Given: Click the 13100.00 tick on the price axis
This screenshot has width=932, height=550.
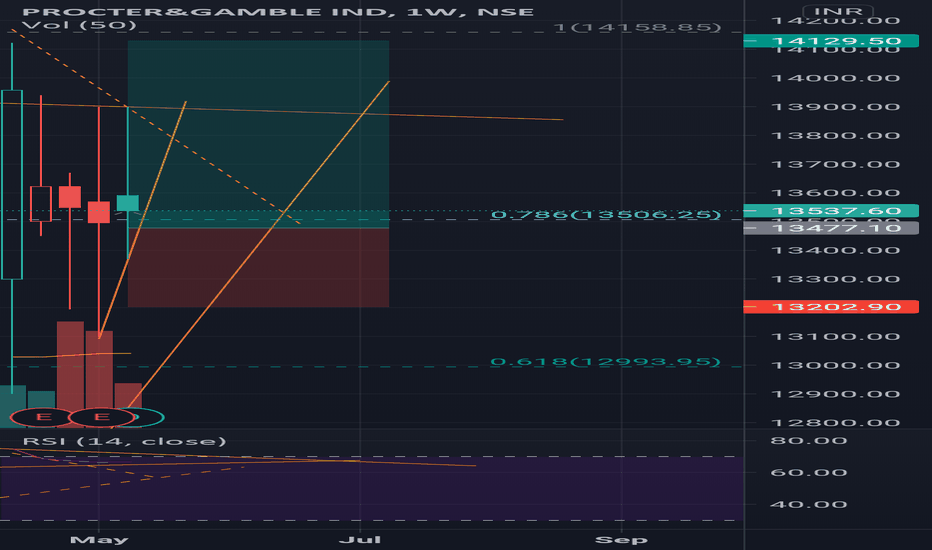Looking at the screenshot, I should click(835, 337).
